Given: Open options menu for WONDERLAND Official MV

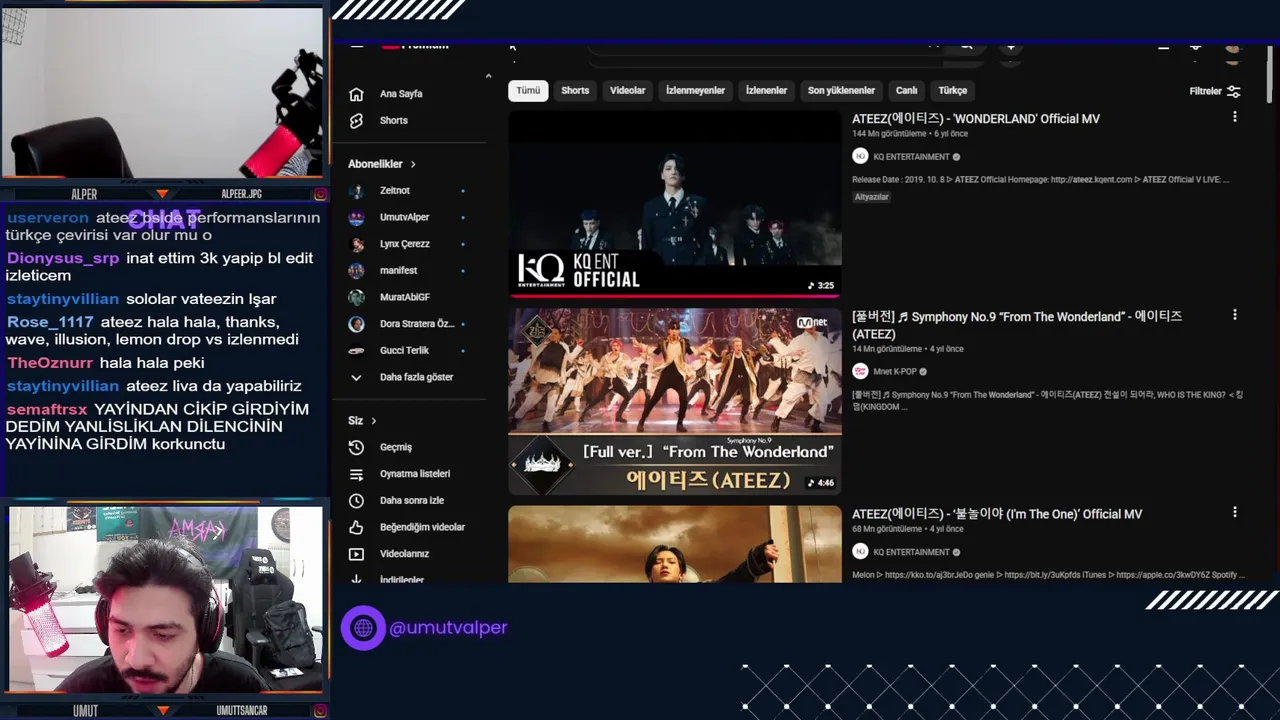Looking at the screenshot, I should [1235, 117].
